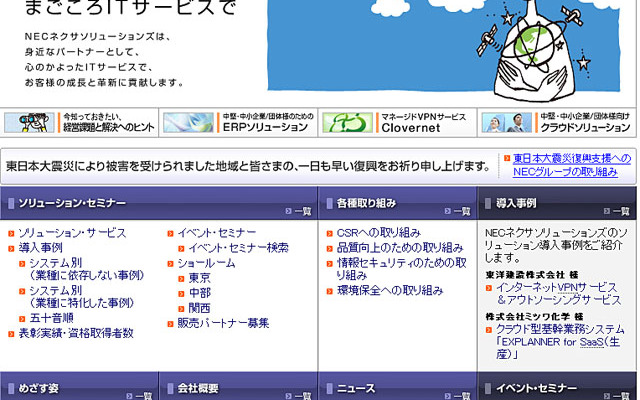The height and width of the screenshot is (400, 640).
Task: Open the ソリューション・サービス link
Action: [72, 233]
